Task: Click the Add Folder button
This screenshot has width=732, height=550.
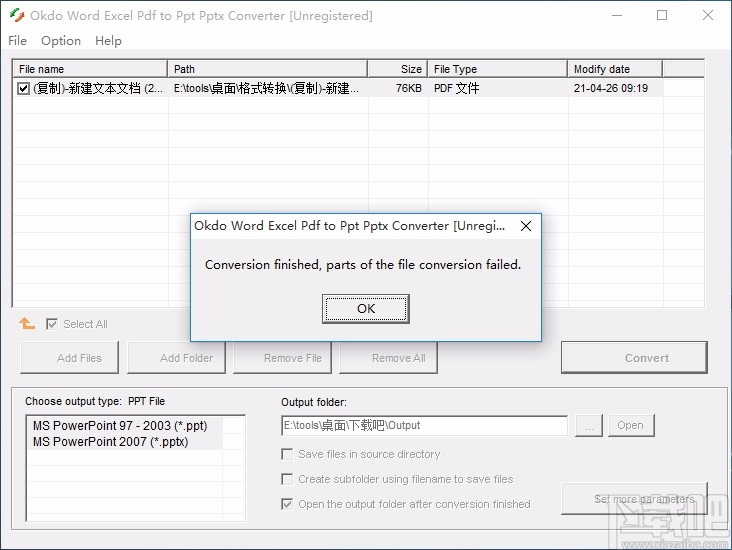Action: (x=176, y=358)
